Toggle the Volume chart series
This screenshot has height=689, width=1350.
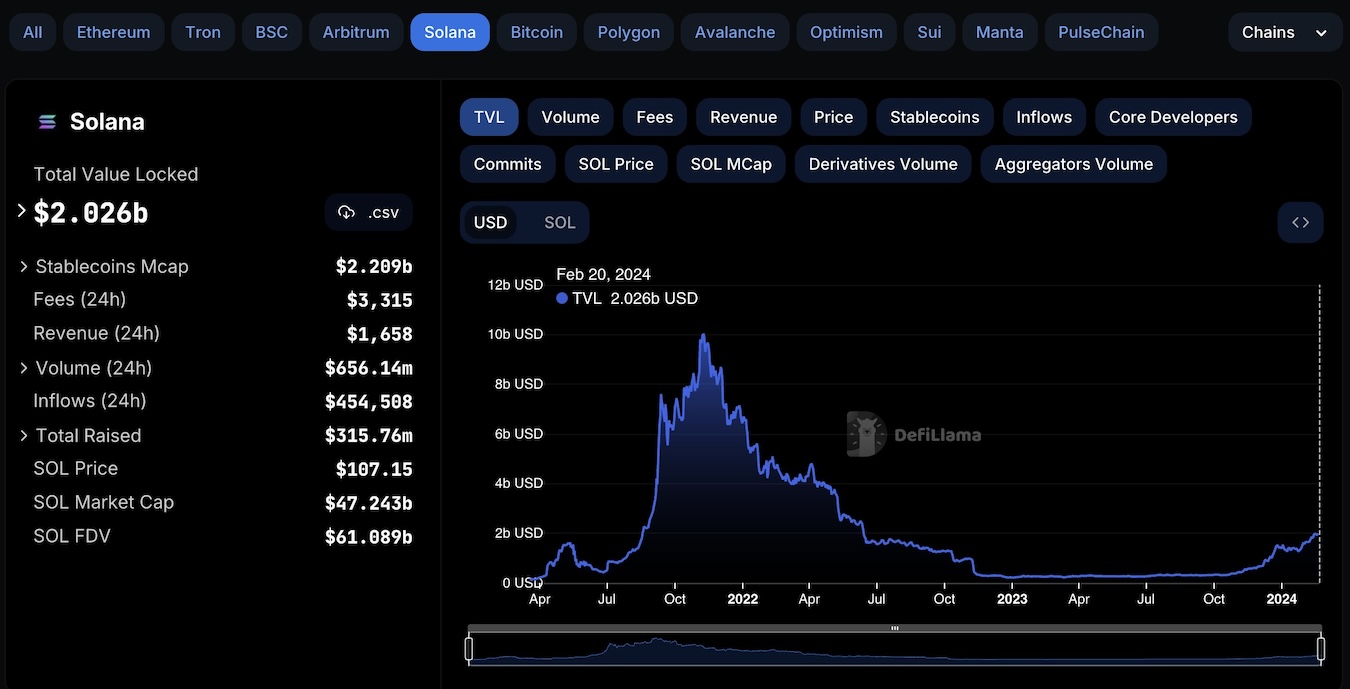[570, 117]
